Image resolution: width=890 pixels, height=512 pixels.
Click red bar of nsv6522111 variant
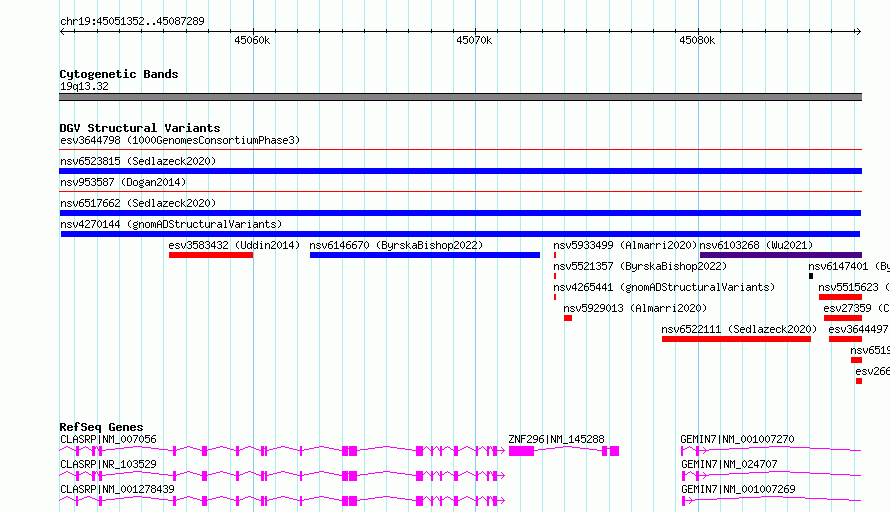point(736,339)
